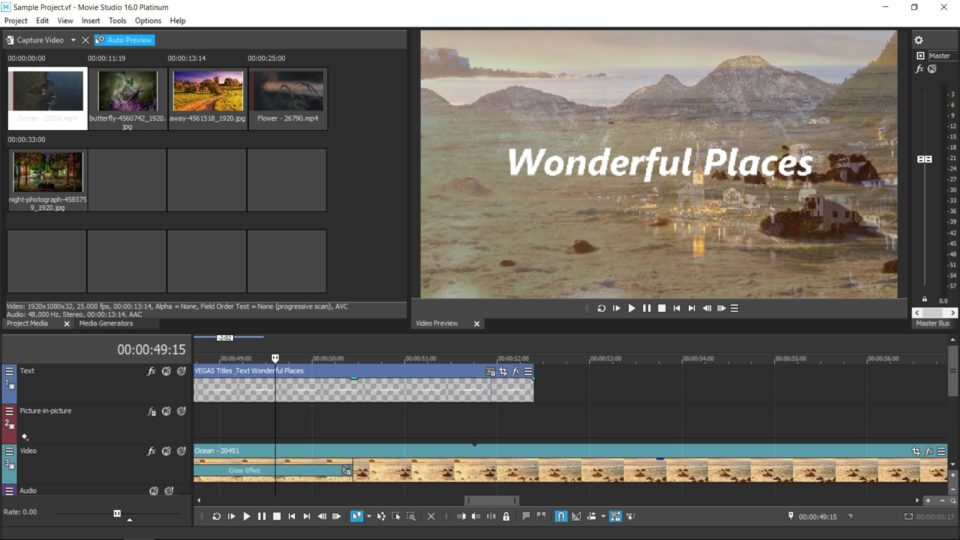Screen dimensions: 960x540
Task: Mute the Audio track
Action: tap(154, 491)
